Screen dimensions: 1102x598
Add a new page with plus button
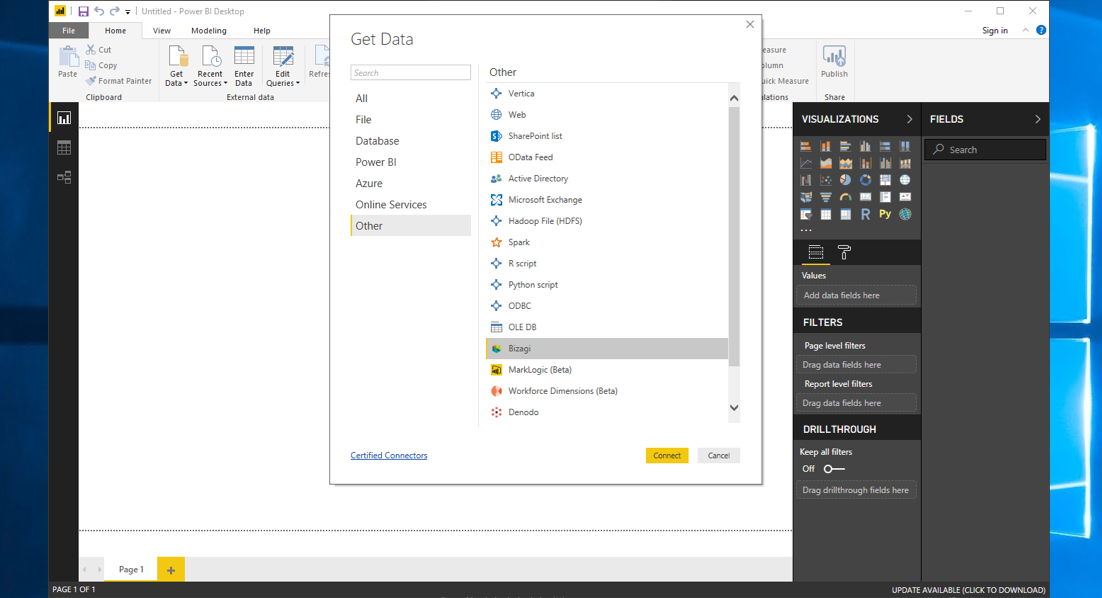pos(171,570)
